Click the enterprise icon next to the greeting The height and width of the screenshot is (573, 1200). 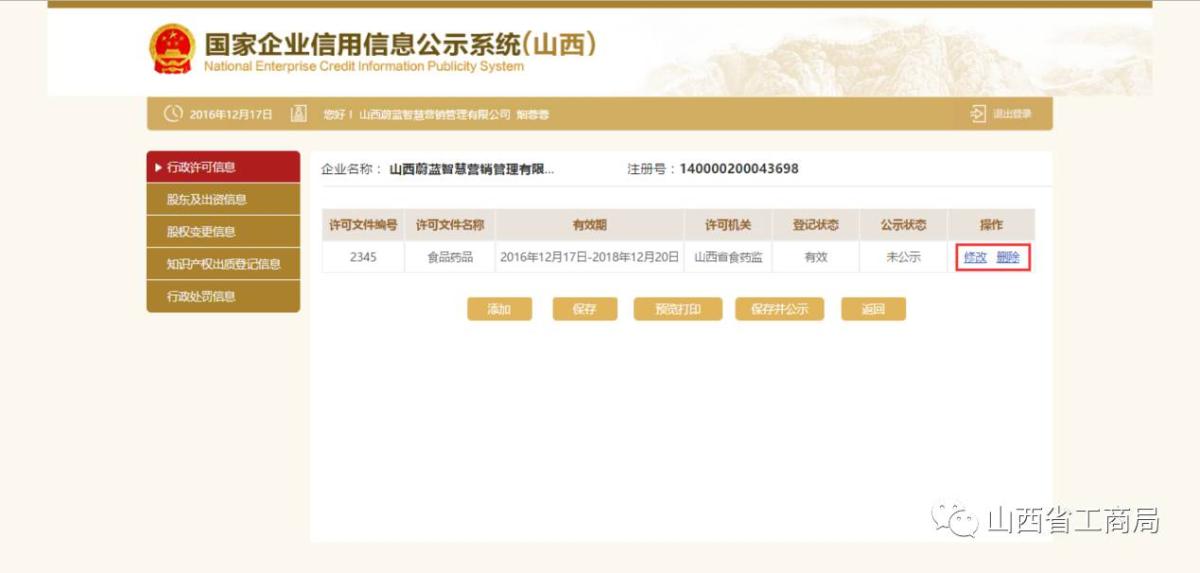[298, 114]
